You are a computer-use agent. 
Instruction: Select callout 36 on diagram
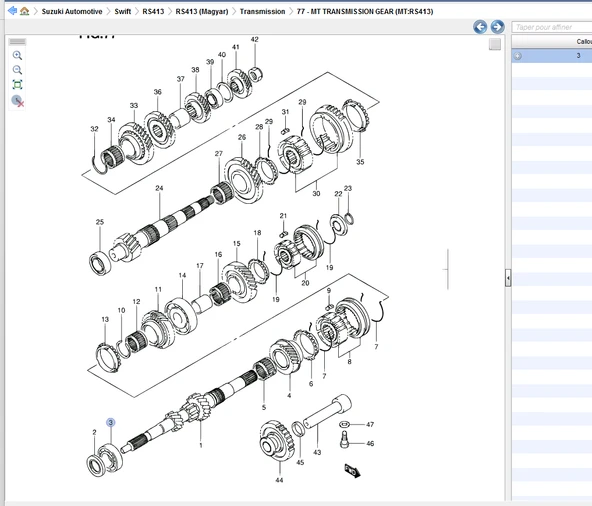tap(157, 92)
